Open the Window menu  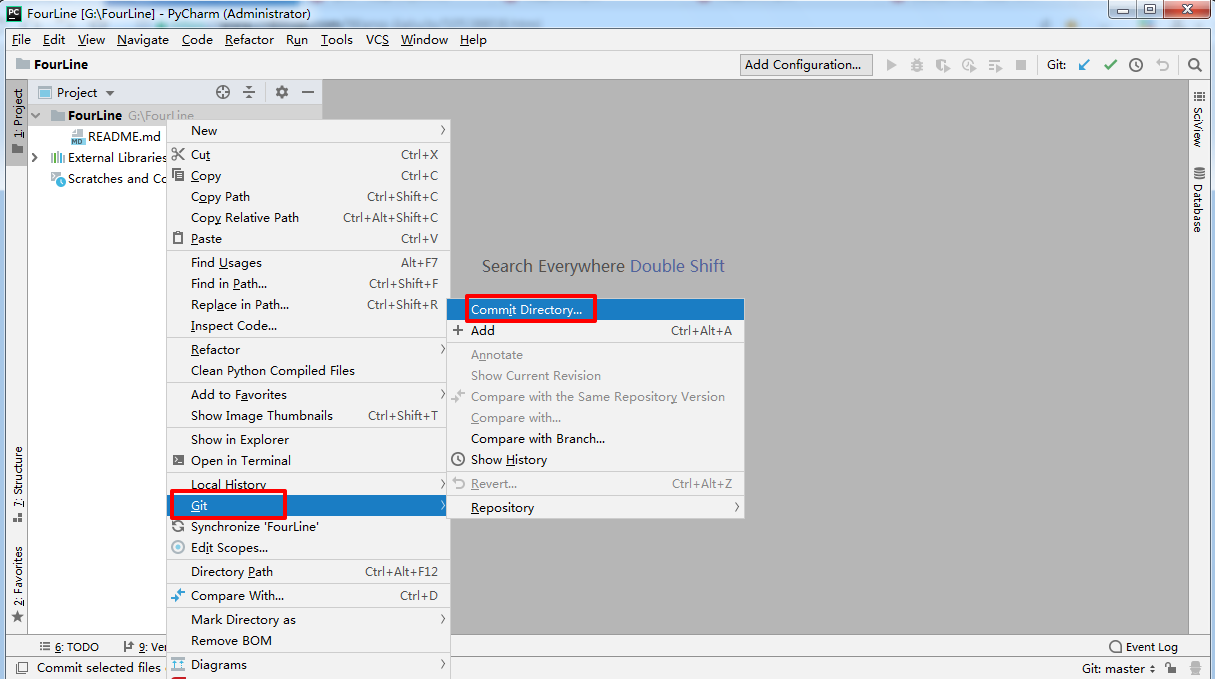pos(424,40)
